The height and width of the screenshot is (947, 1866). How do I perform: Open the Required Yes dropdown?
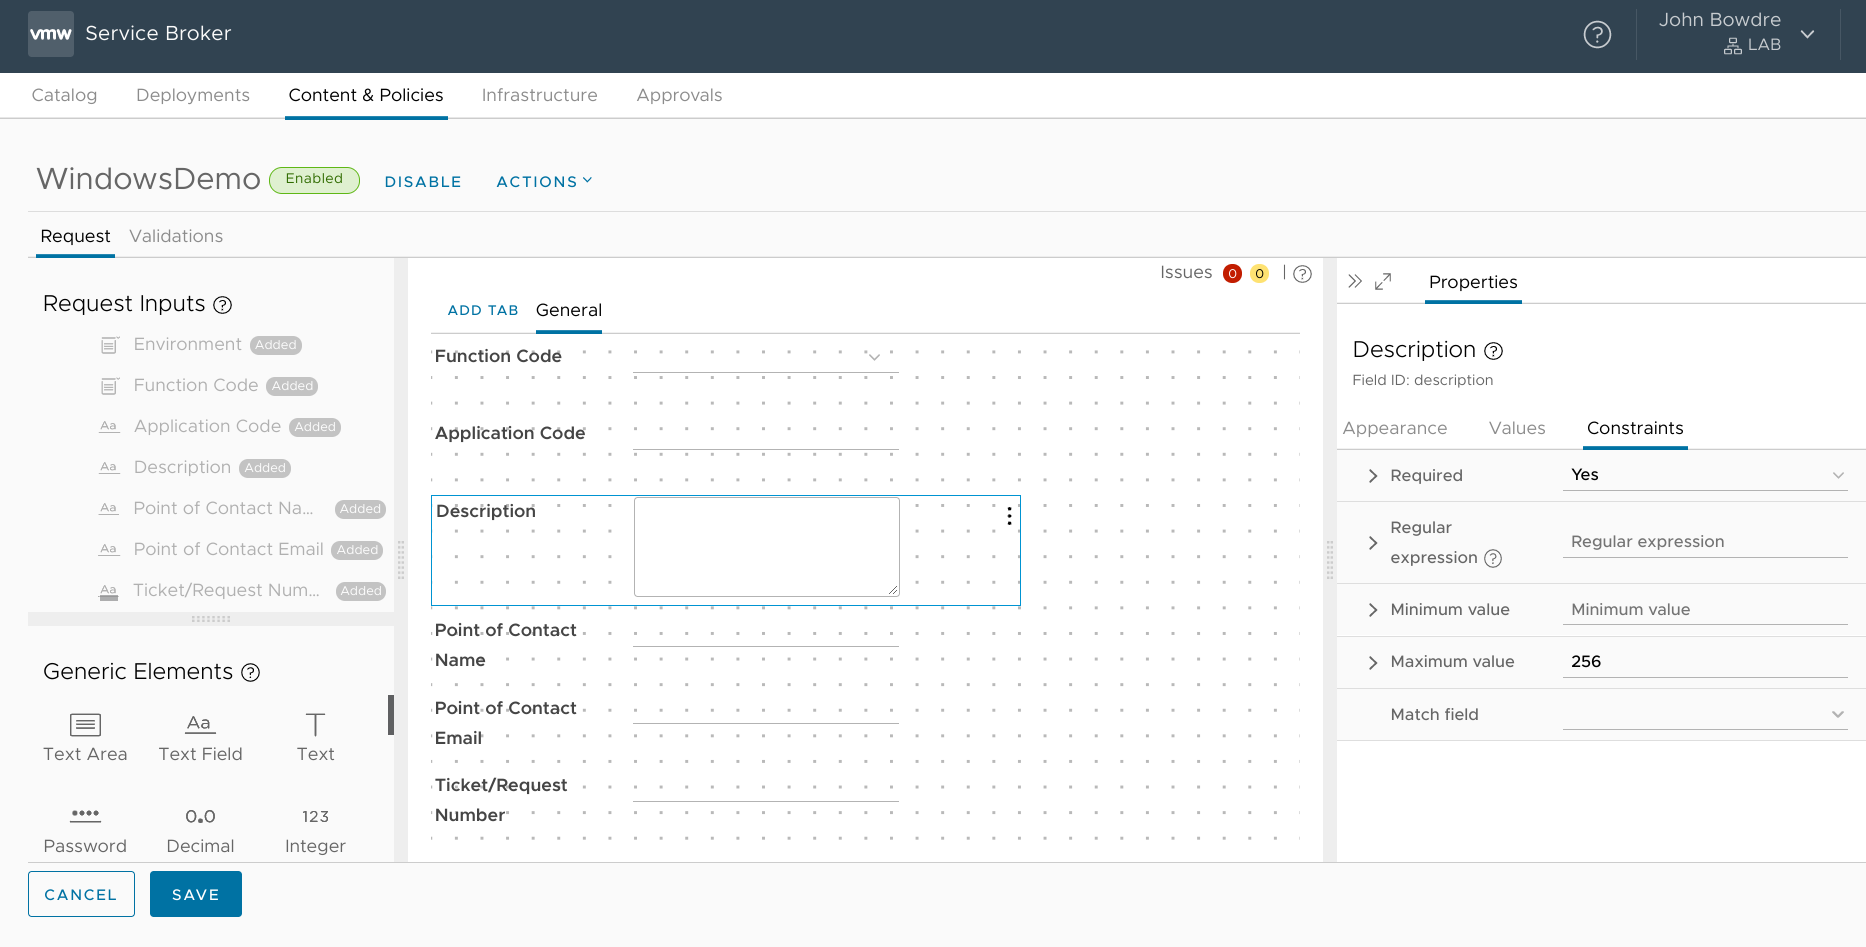coord(1705,475)
